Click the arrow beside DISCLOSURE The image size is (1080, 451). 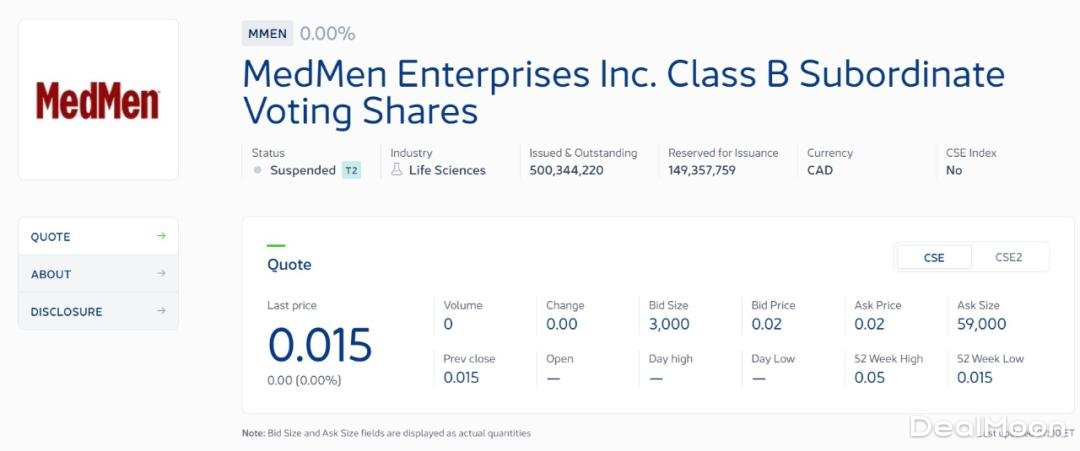pyautogui.click(x=161, y=311)
